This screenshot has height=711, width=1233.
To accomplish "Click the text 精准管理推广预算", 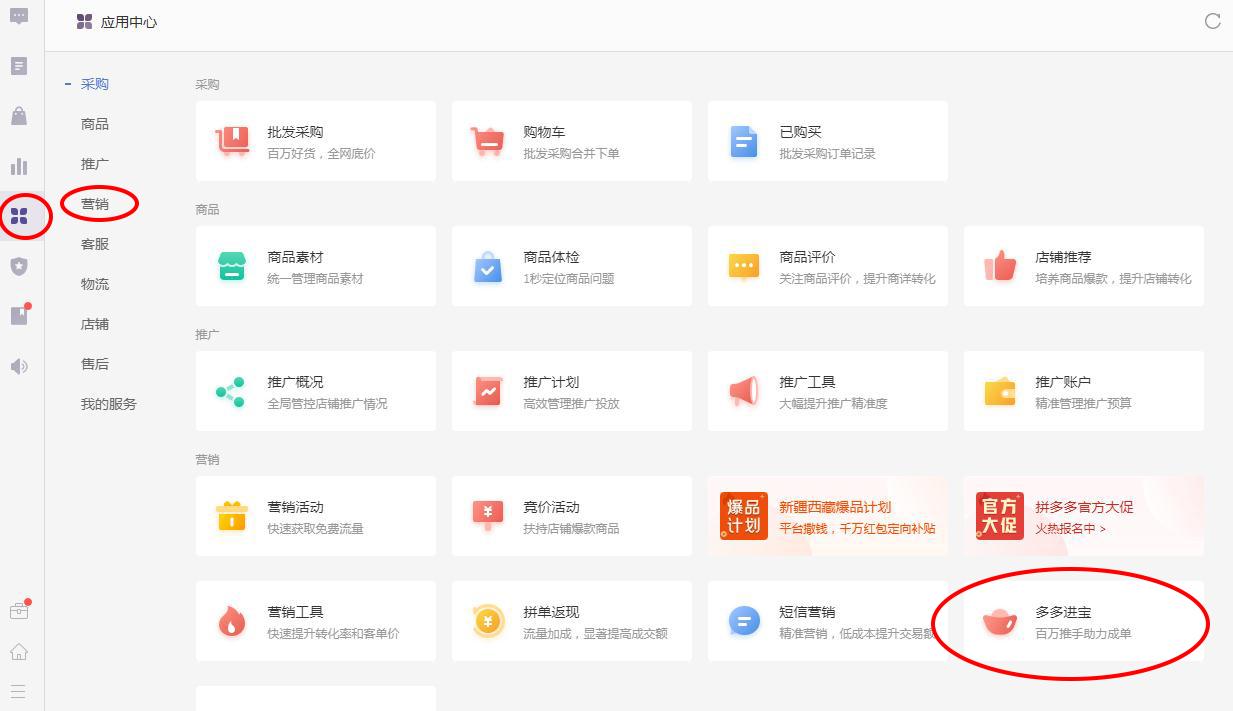I will (x=1083, y=403).
